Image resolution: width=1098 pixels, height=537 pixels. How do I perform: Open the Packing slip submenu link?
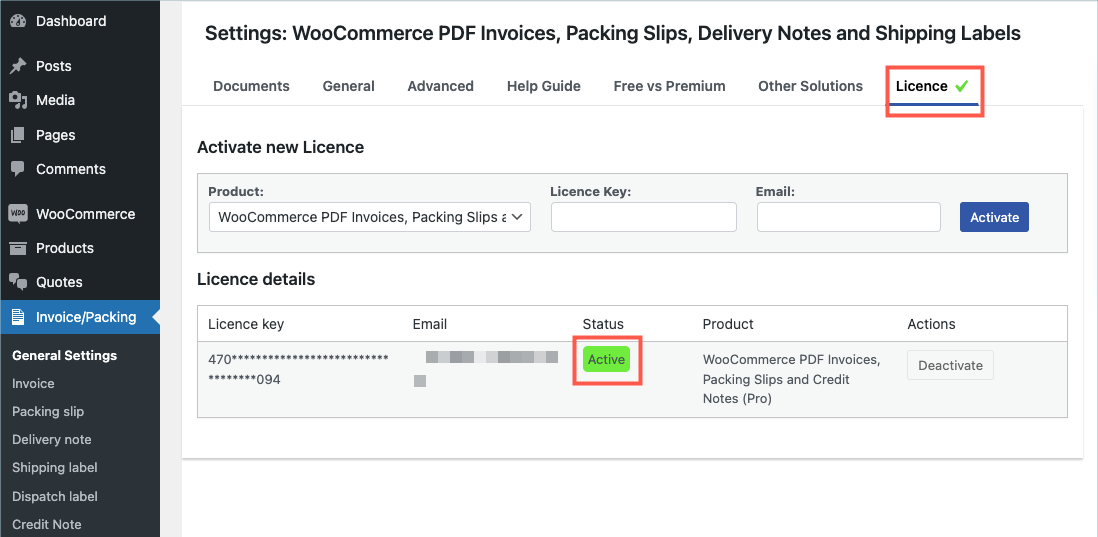pyautogui.click(x=48, y=411)
